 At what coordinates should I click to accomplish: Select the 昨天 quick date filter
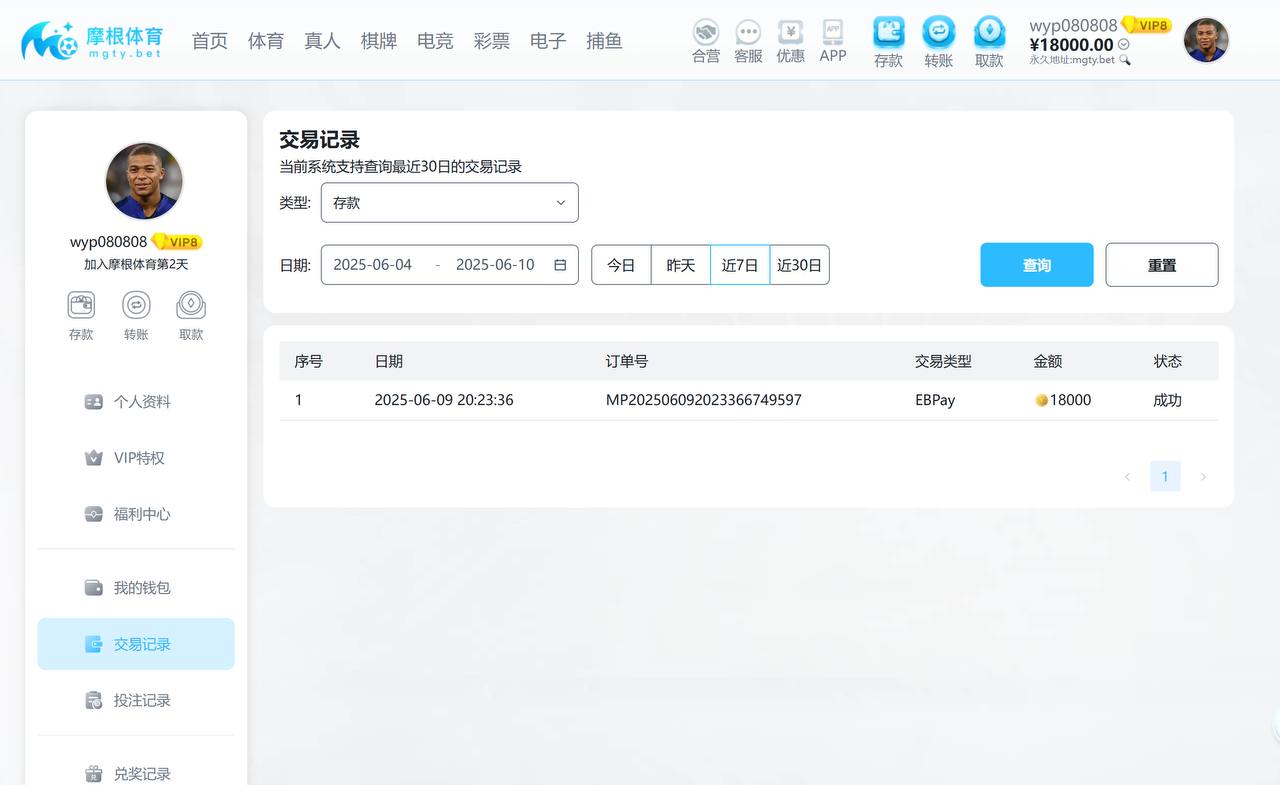point(680,265)
